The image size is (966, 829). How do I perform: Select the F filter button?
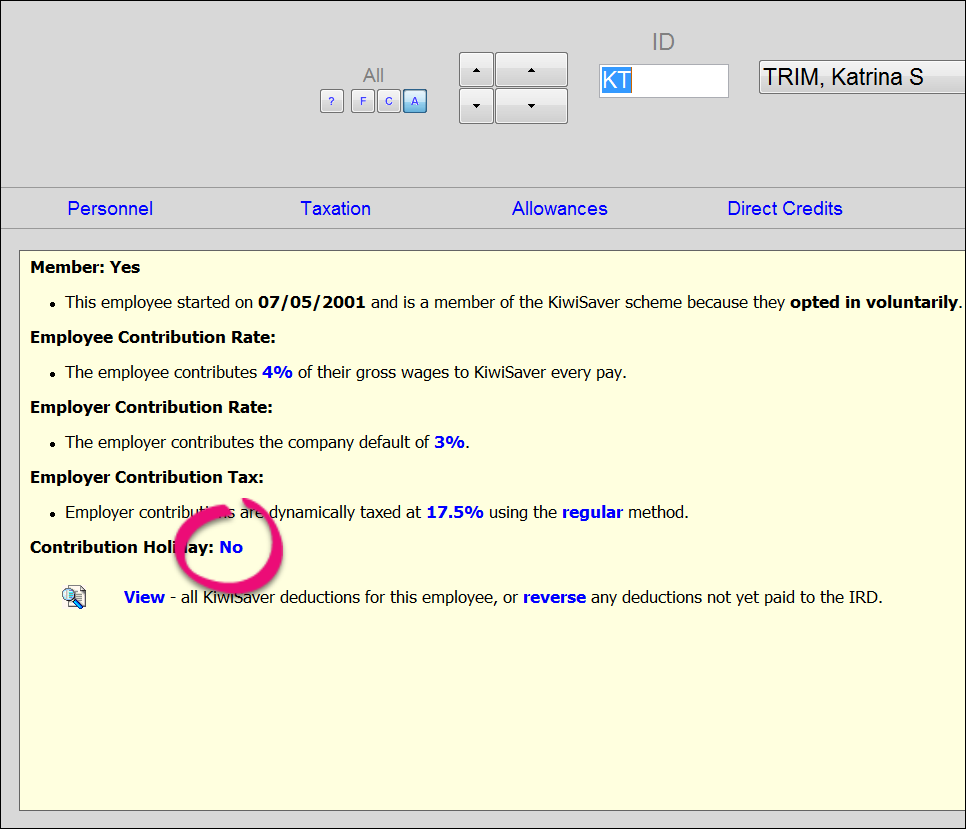click(363, 101)
